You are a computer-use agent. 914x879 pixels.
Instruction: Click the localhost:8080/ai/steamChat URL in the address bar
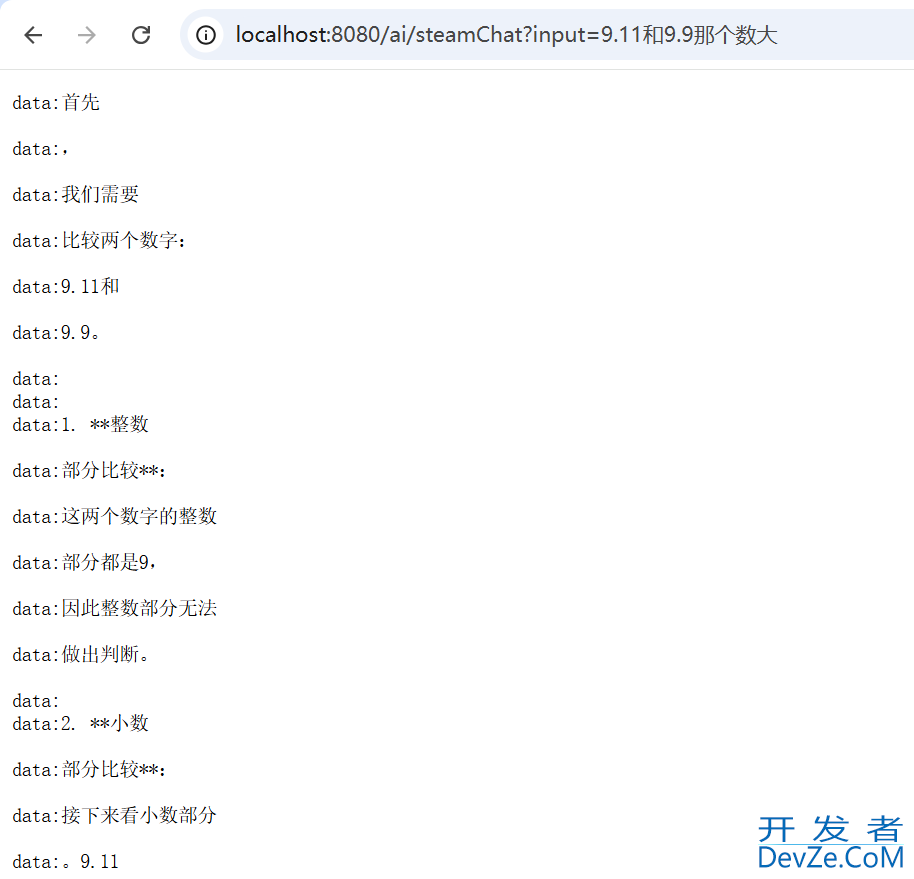point(506,35)
